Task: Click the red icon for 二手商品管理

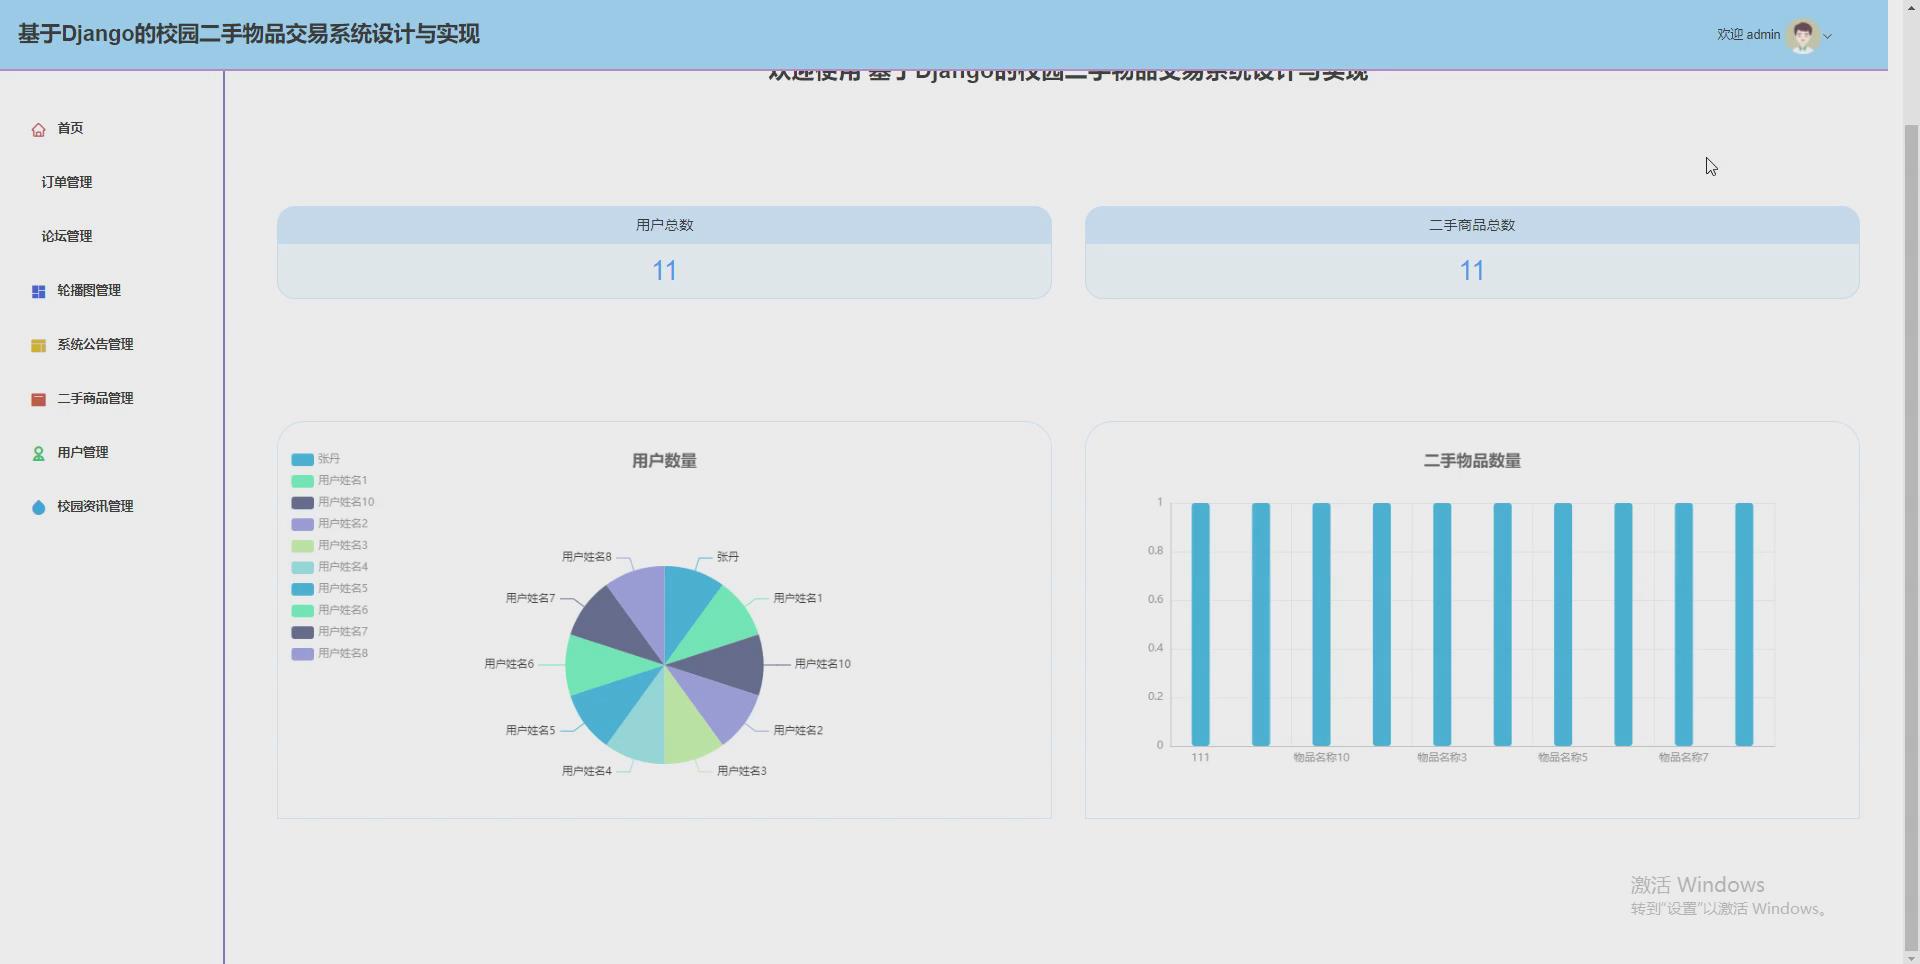Action: click(x=38, y=399)
